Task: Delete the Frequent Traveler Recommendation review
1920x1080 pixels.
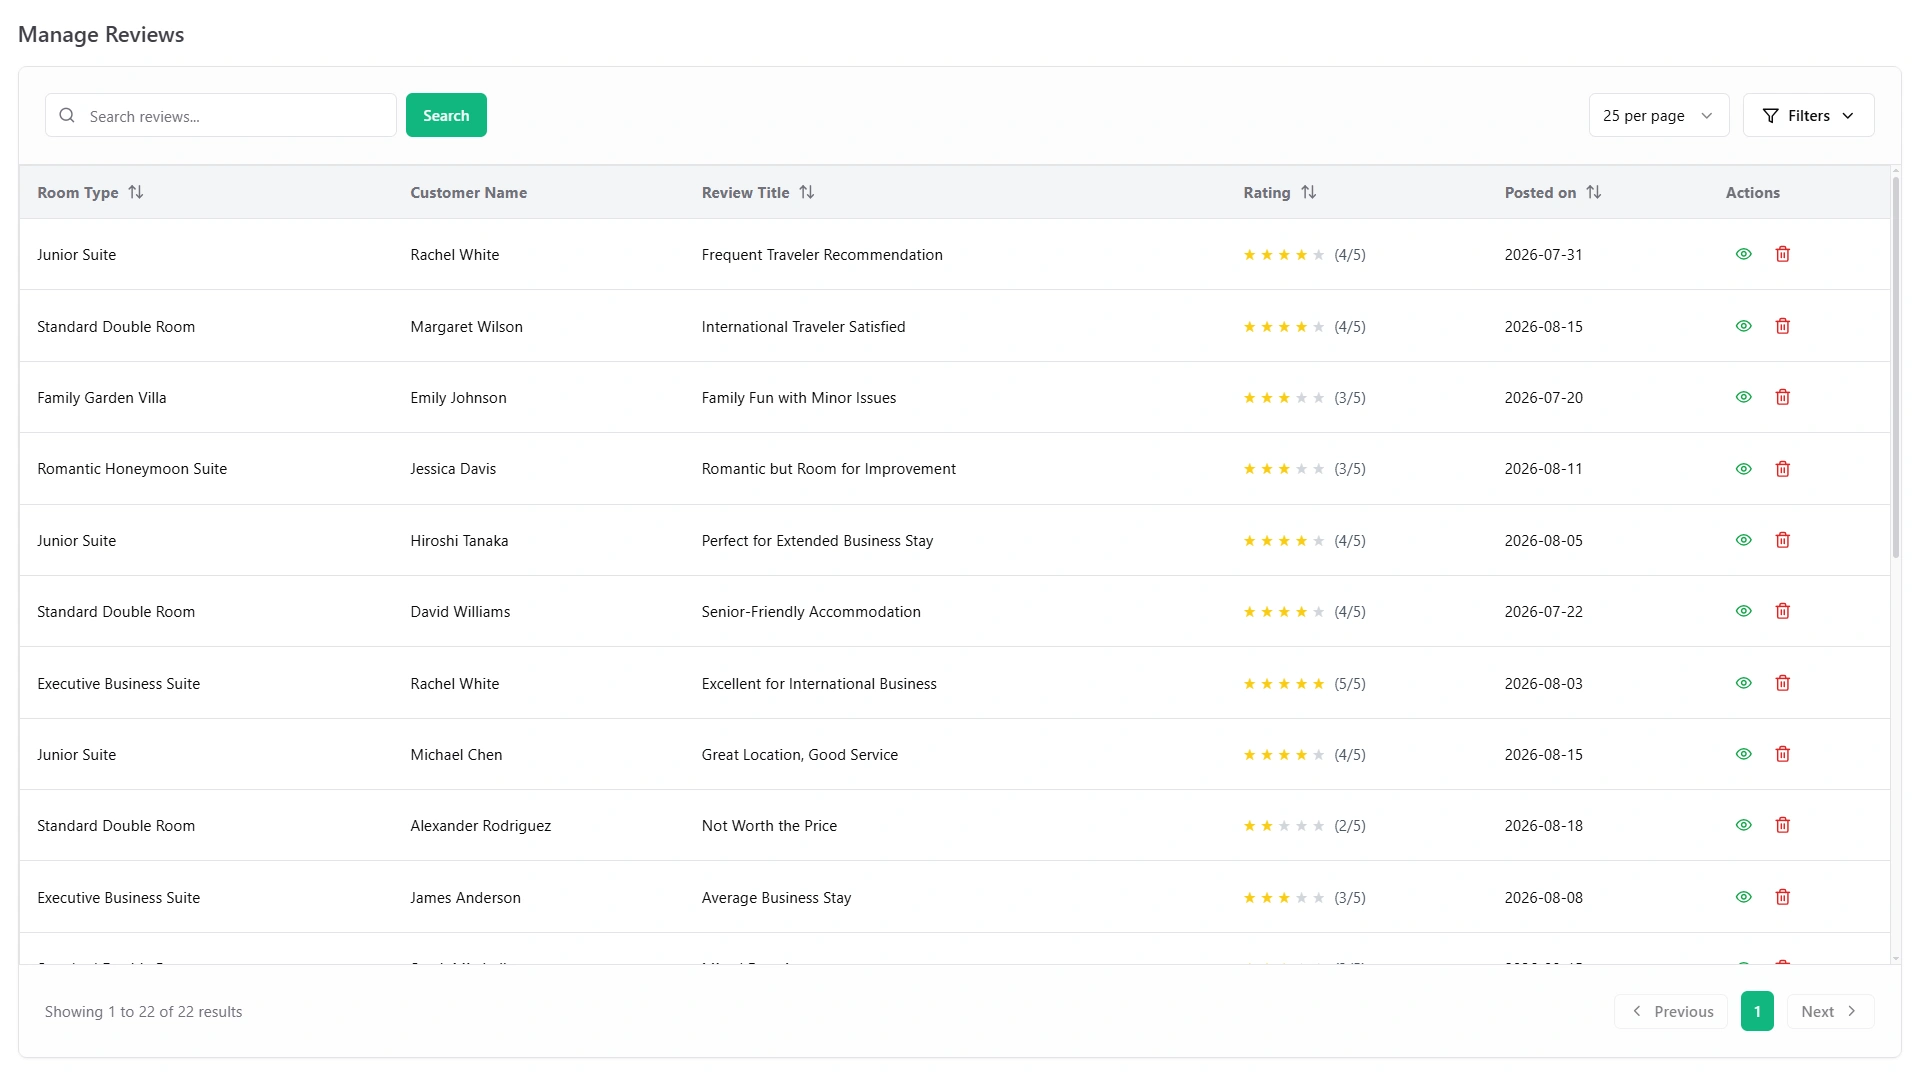Action: tap(1782, 254)
